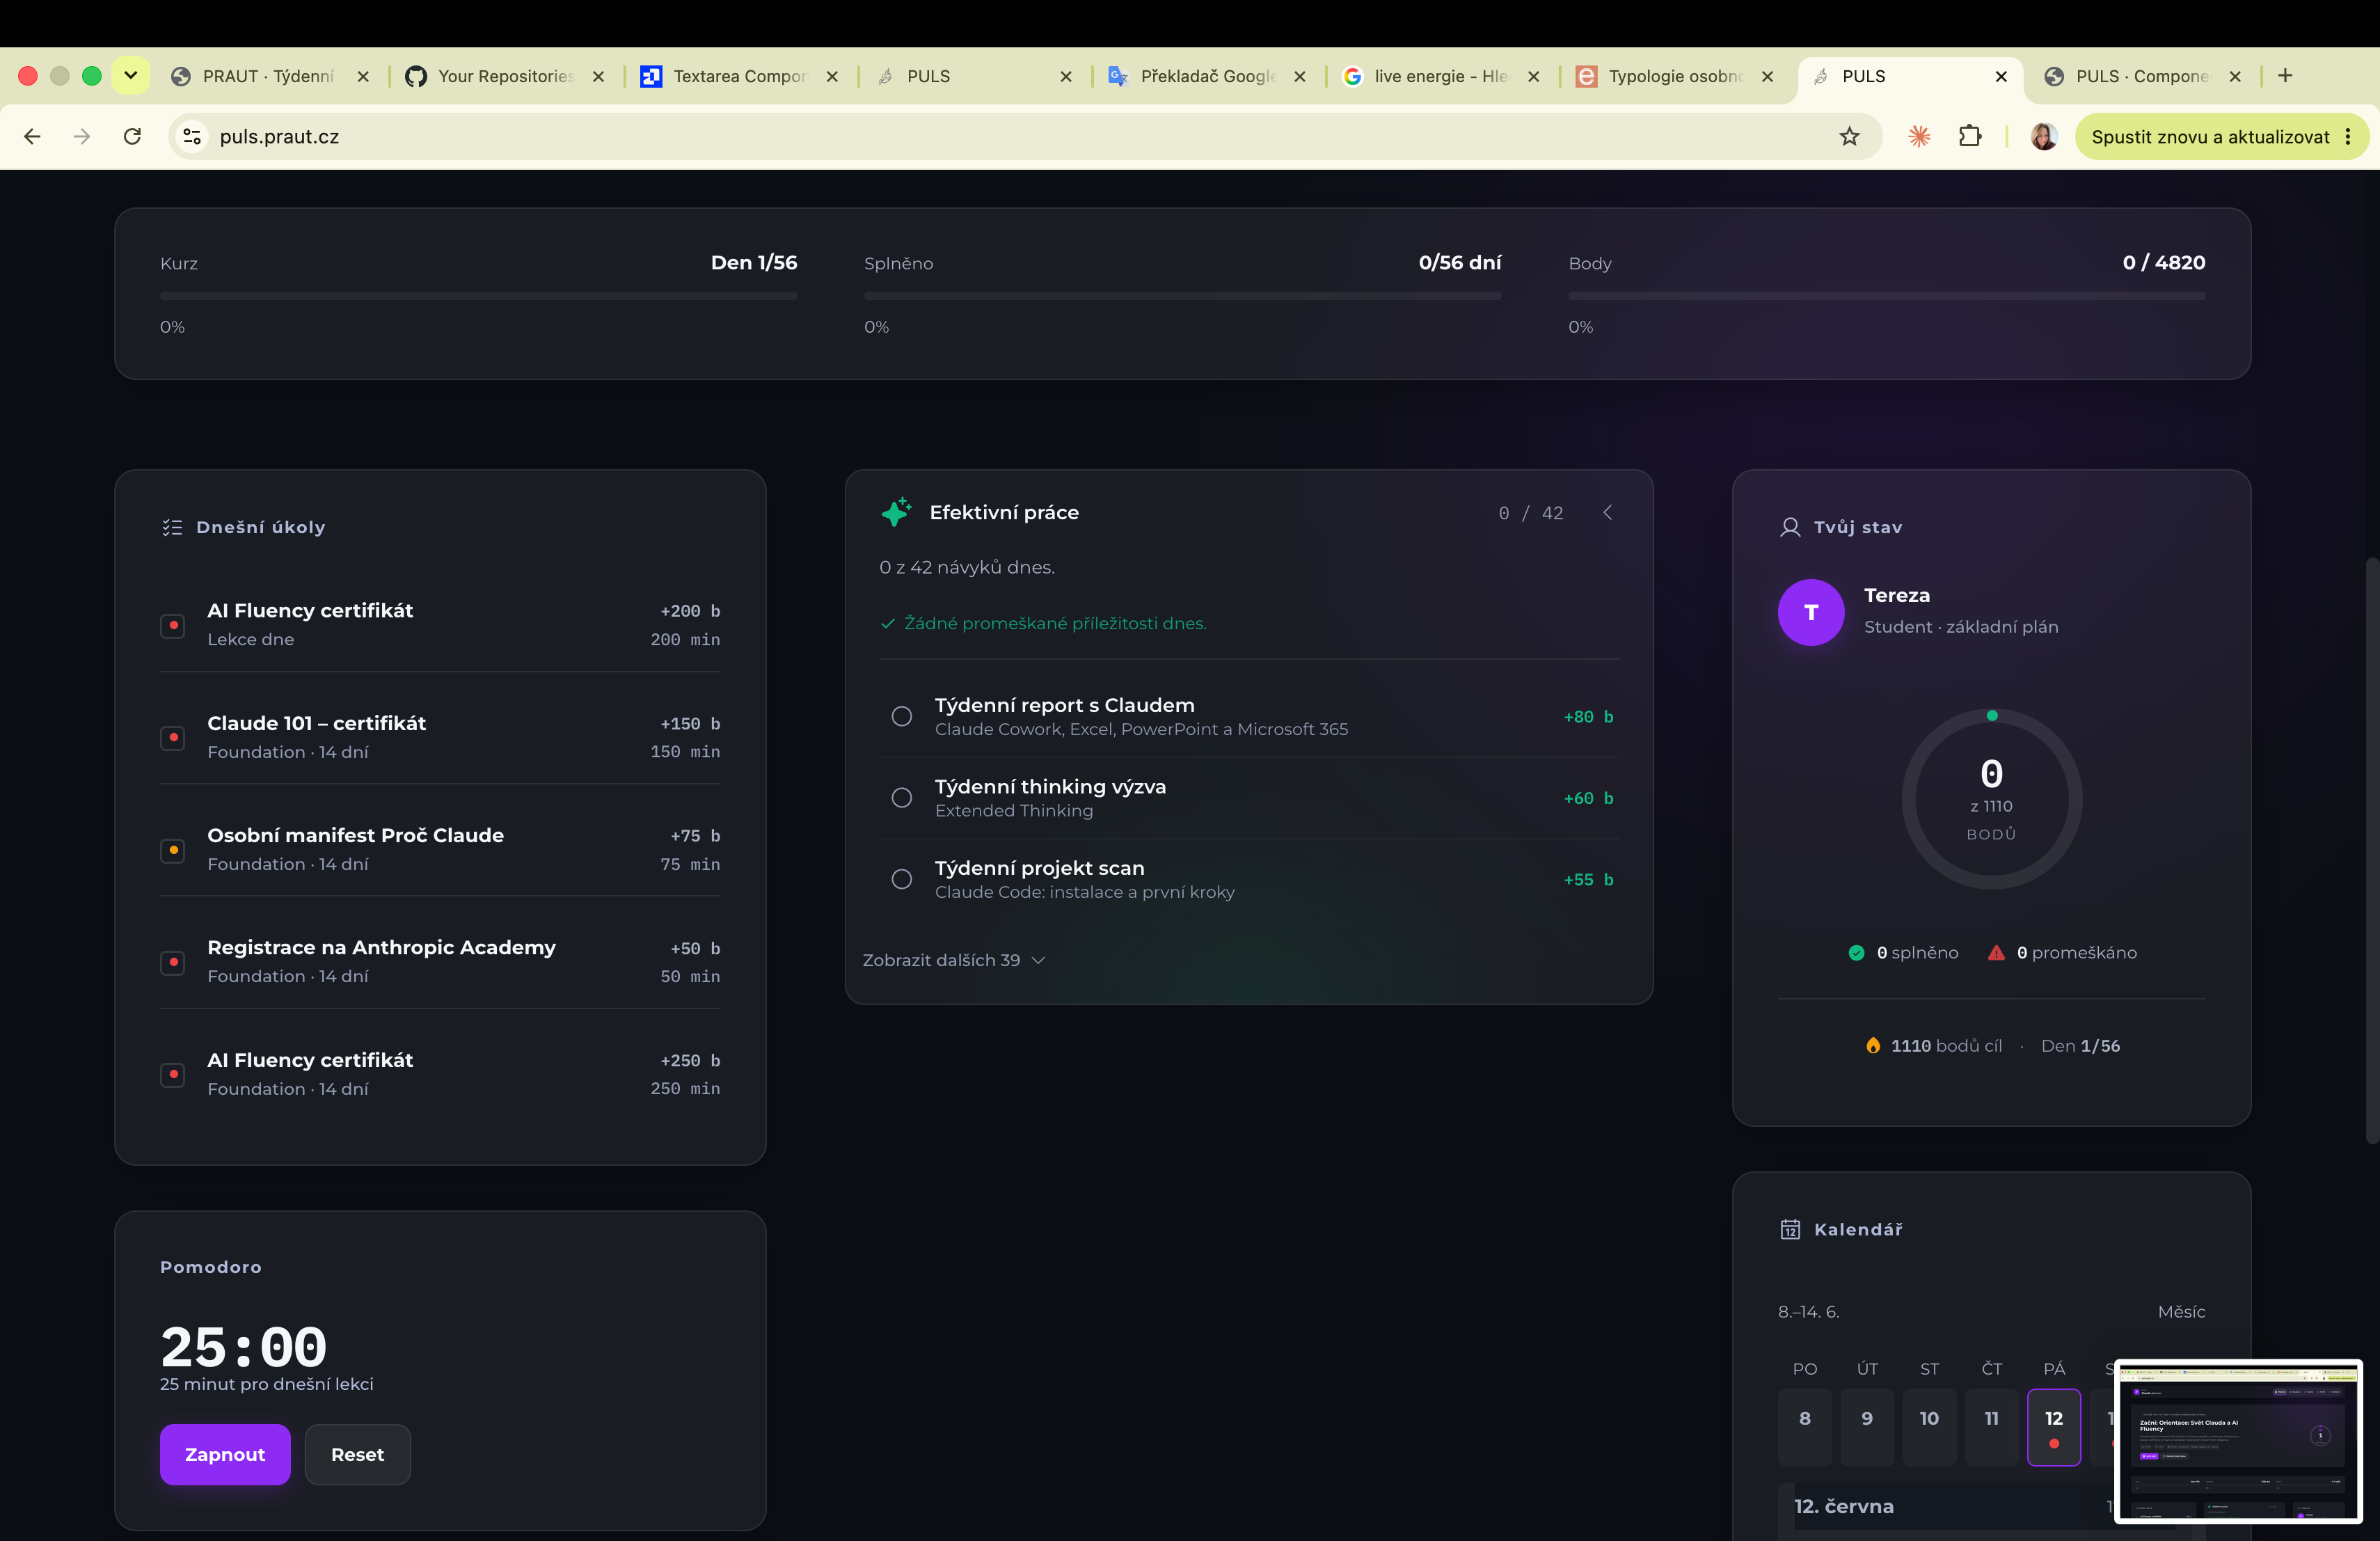Screen dimensions: 2380x1541
Task: Click Spustit znovu a aktualizovat button
Action: 2222,137
